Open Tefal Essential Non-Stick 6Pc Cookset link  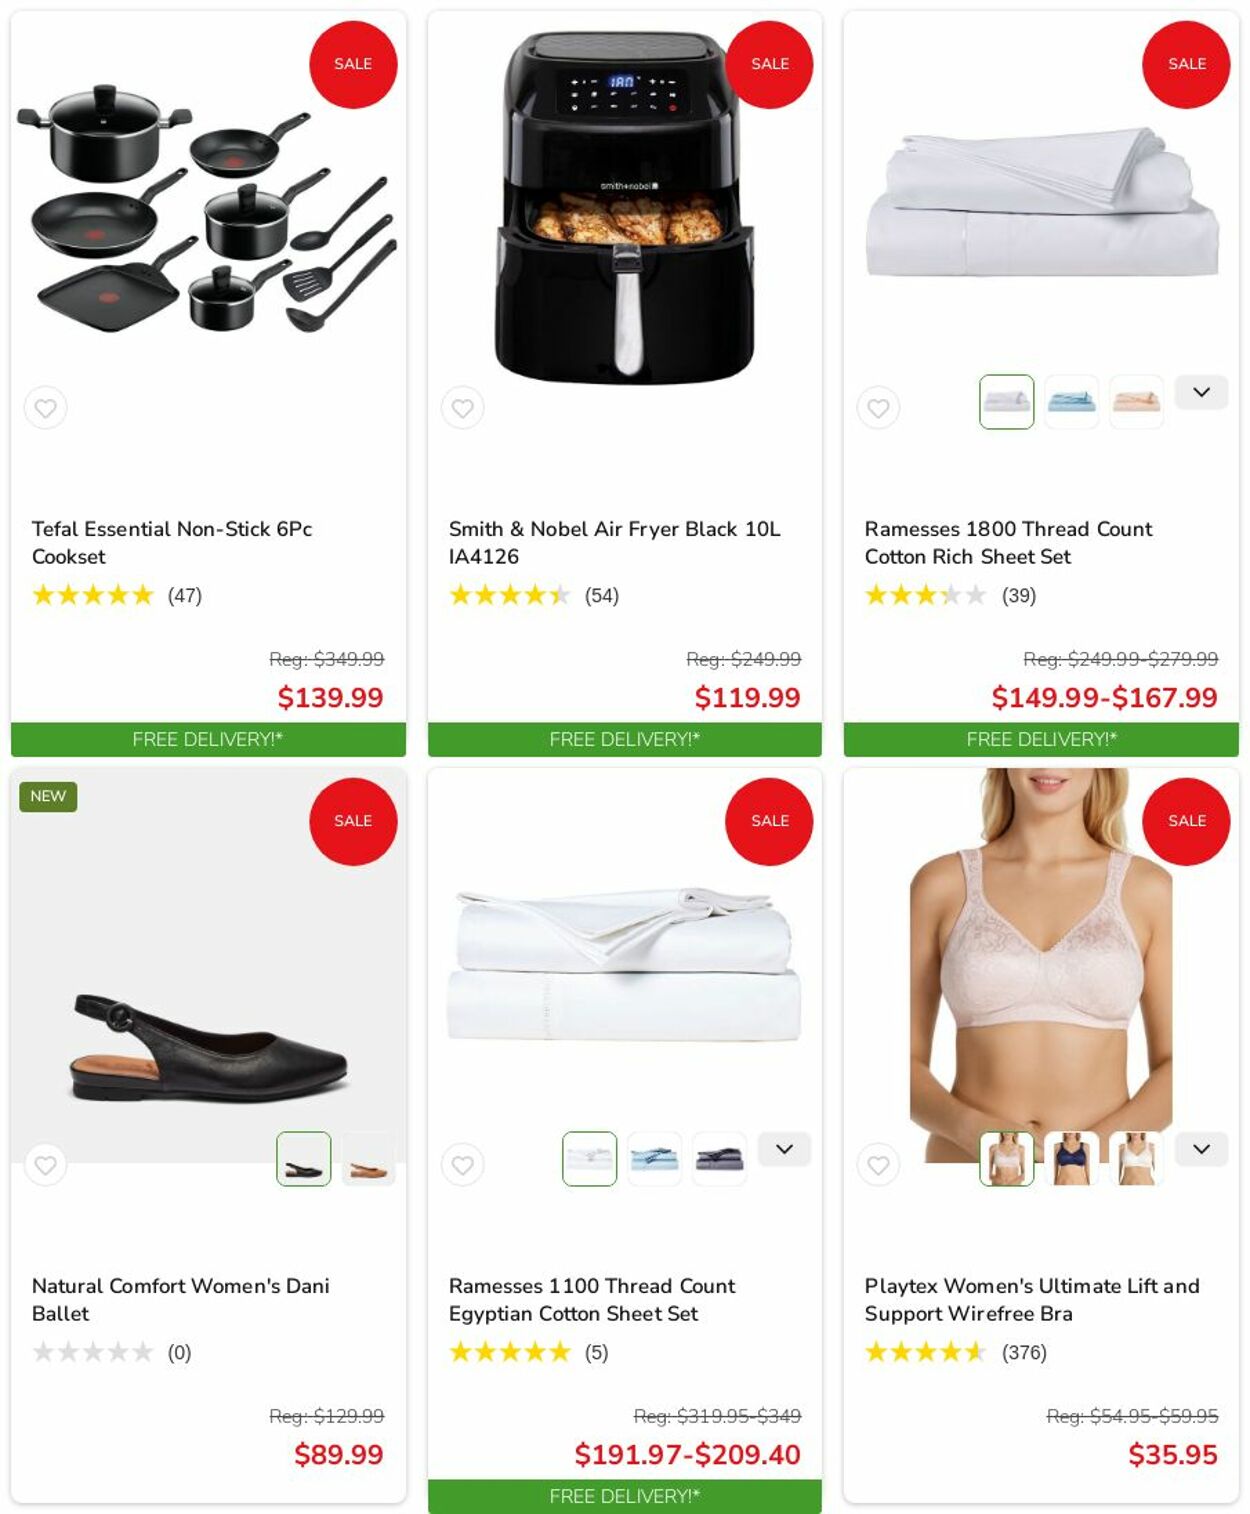(172, 543)
